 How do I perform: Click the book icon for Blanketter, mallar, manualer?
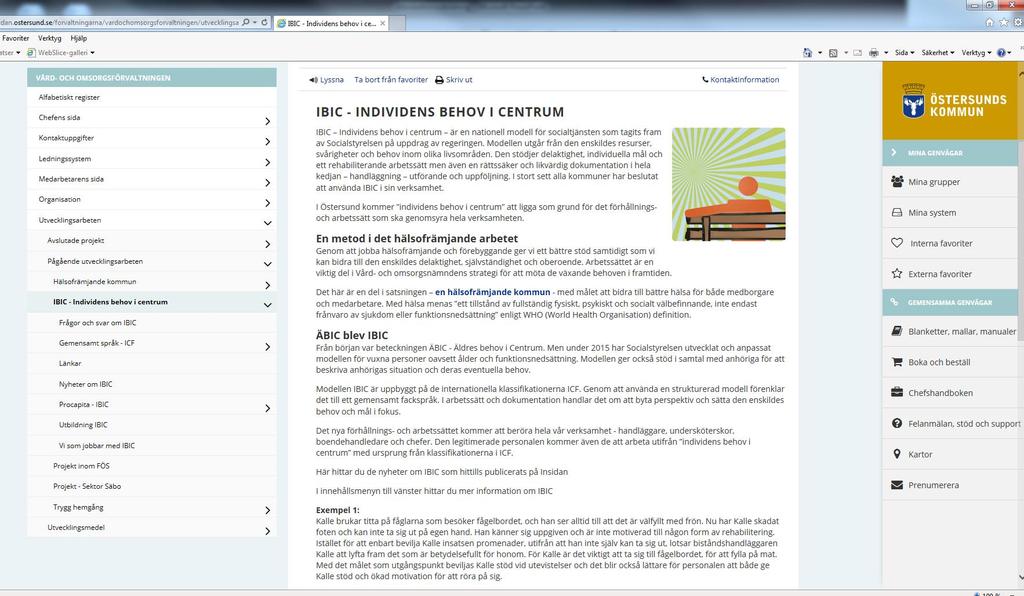(897, 331)
